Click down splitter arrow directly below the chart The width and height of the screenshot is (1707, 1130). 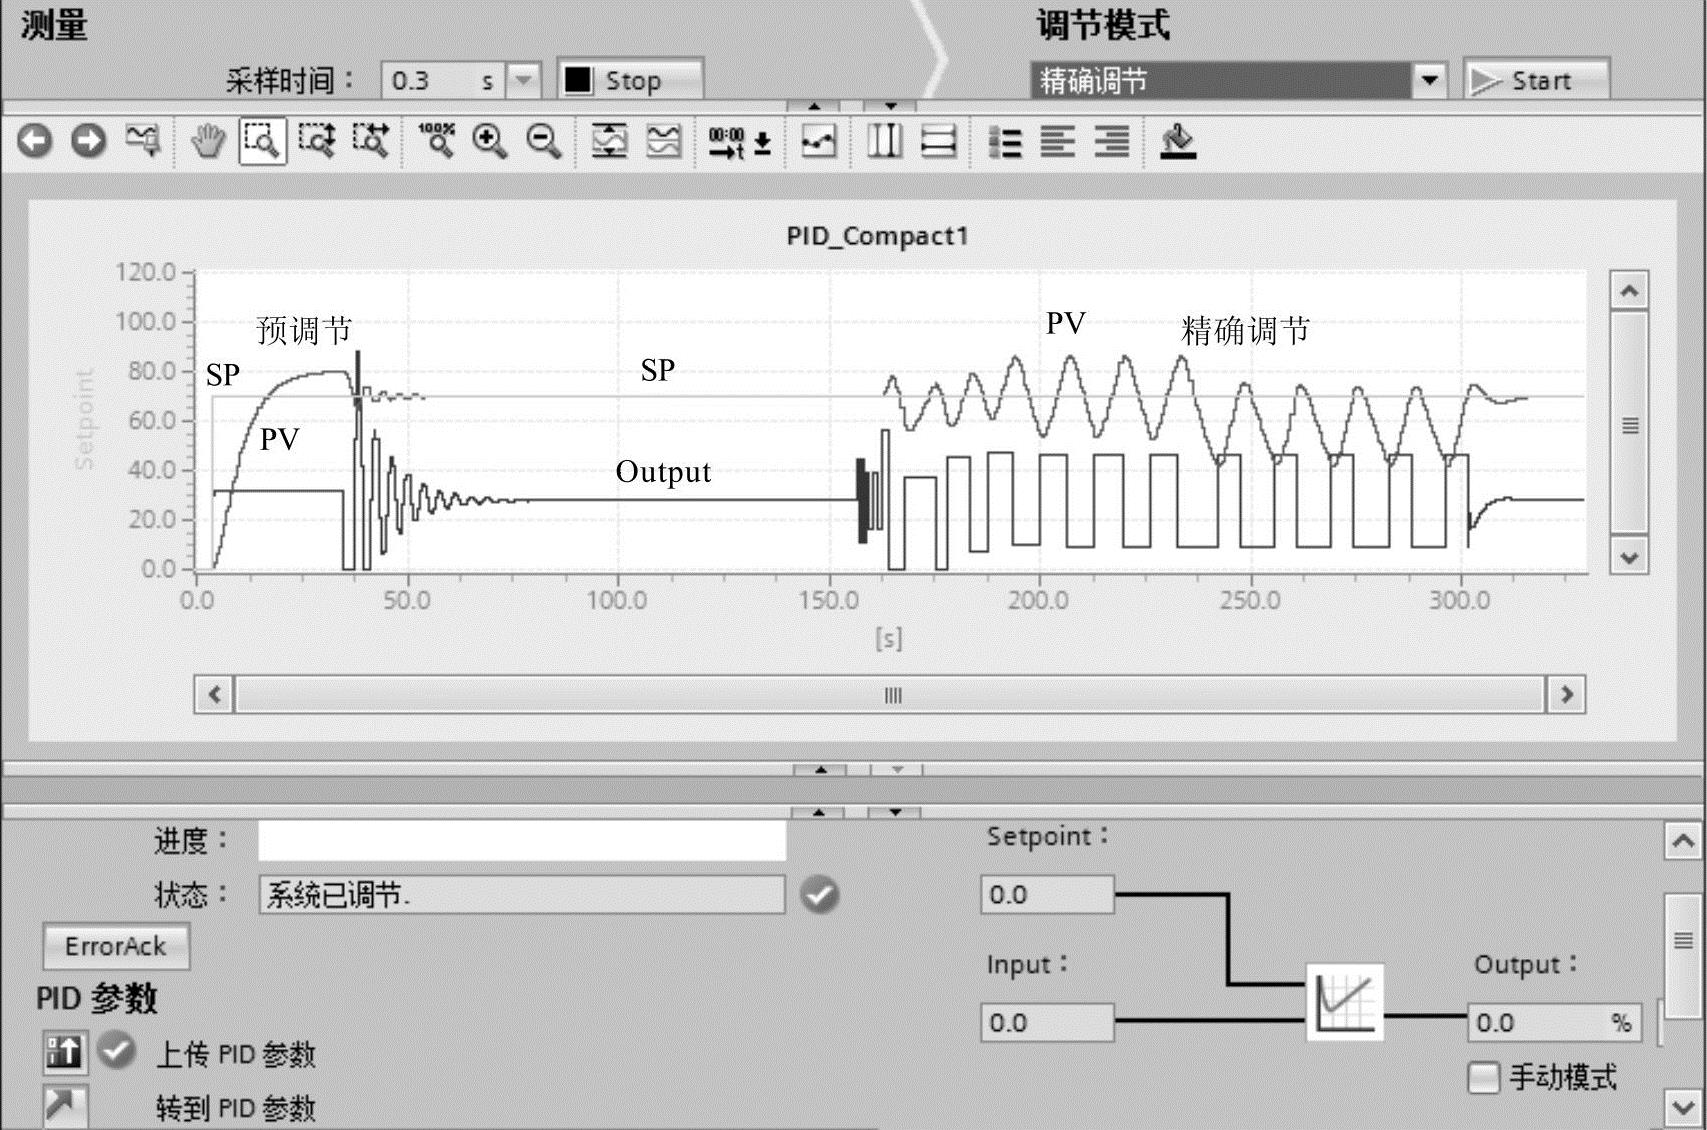(897, 769)
